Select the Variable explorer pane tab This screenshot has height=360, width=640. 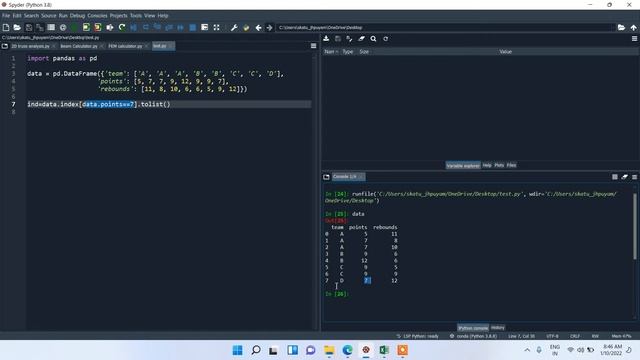click(463, 165)
